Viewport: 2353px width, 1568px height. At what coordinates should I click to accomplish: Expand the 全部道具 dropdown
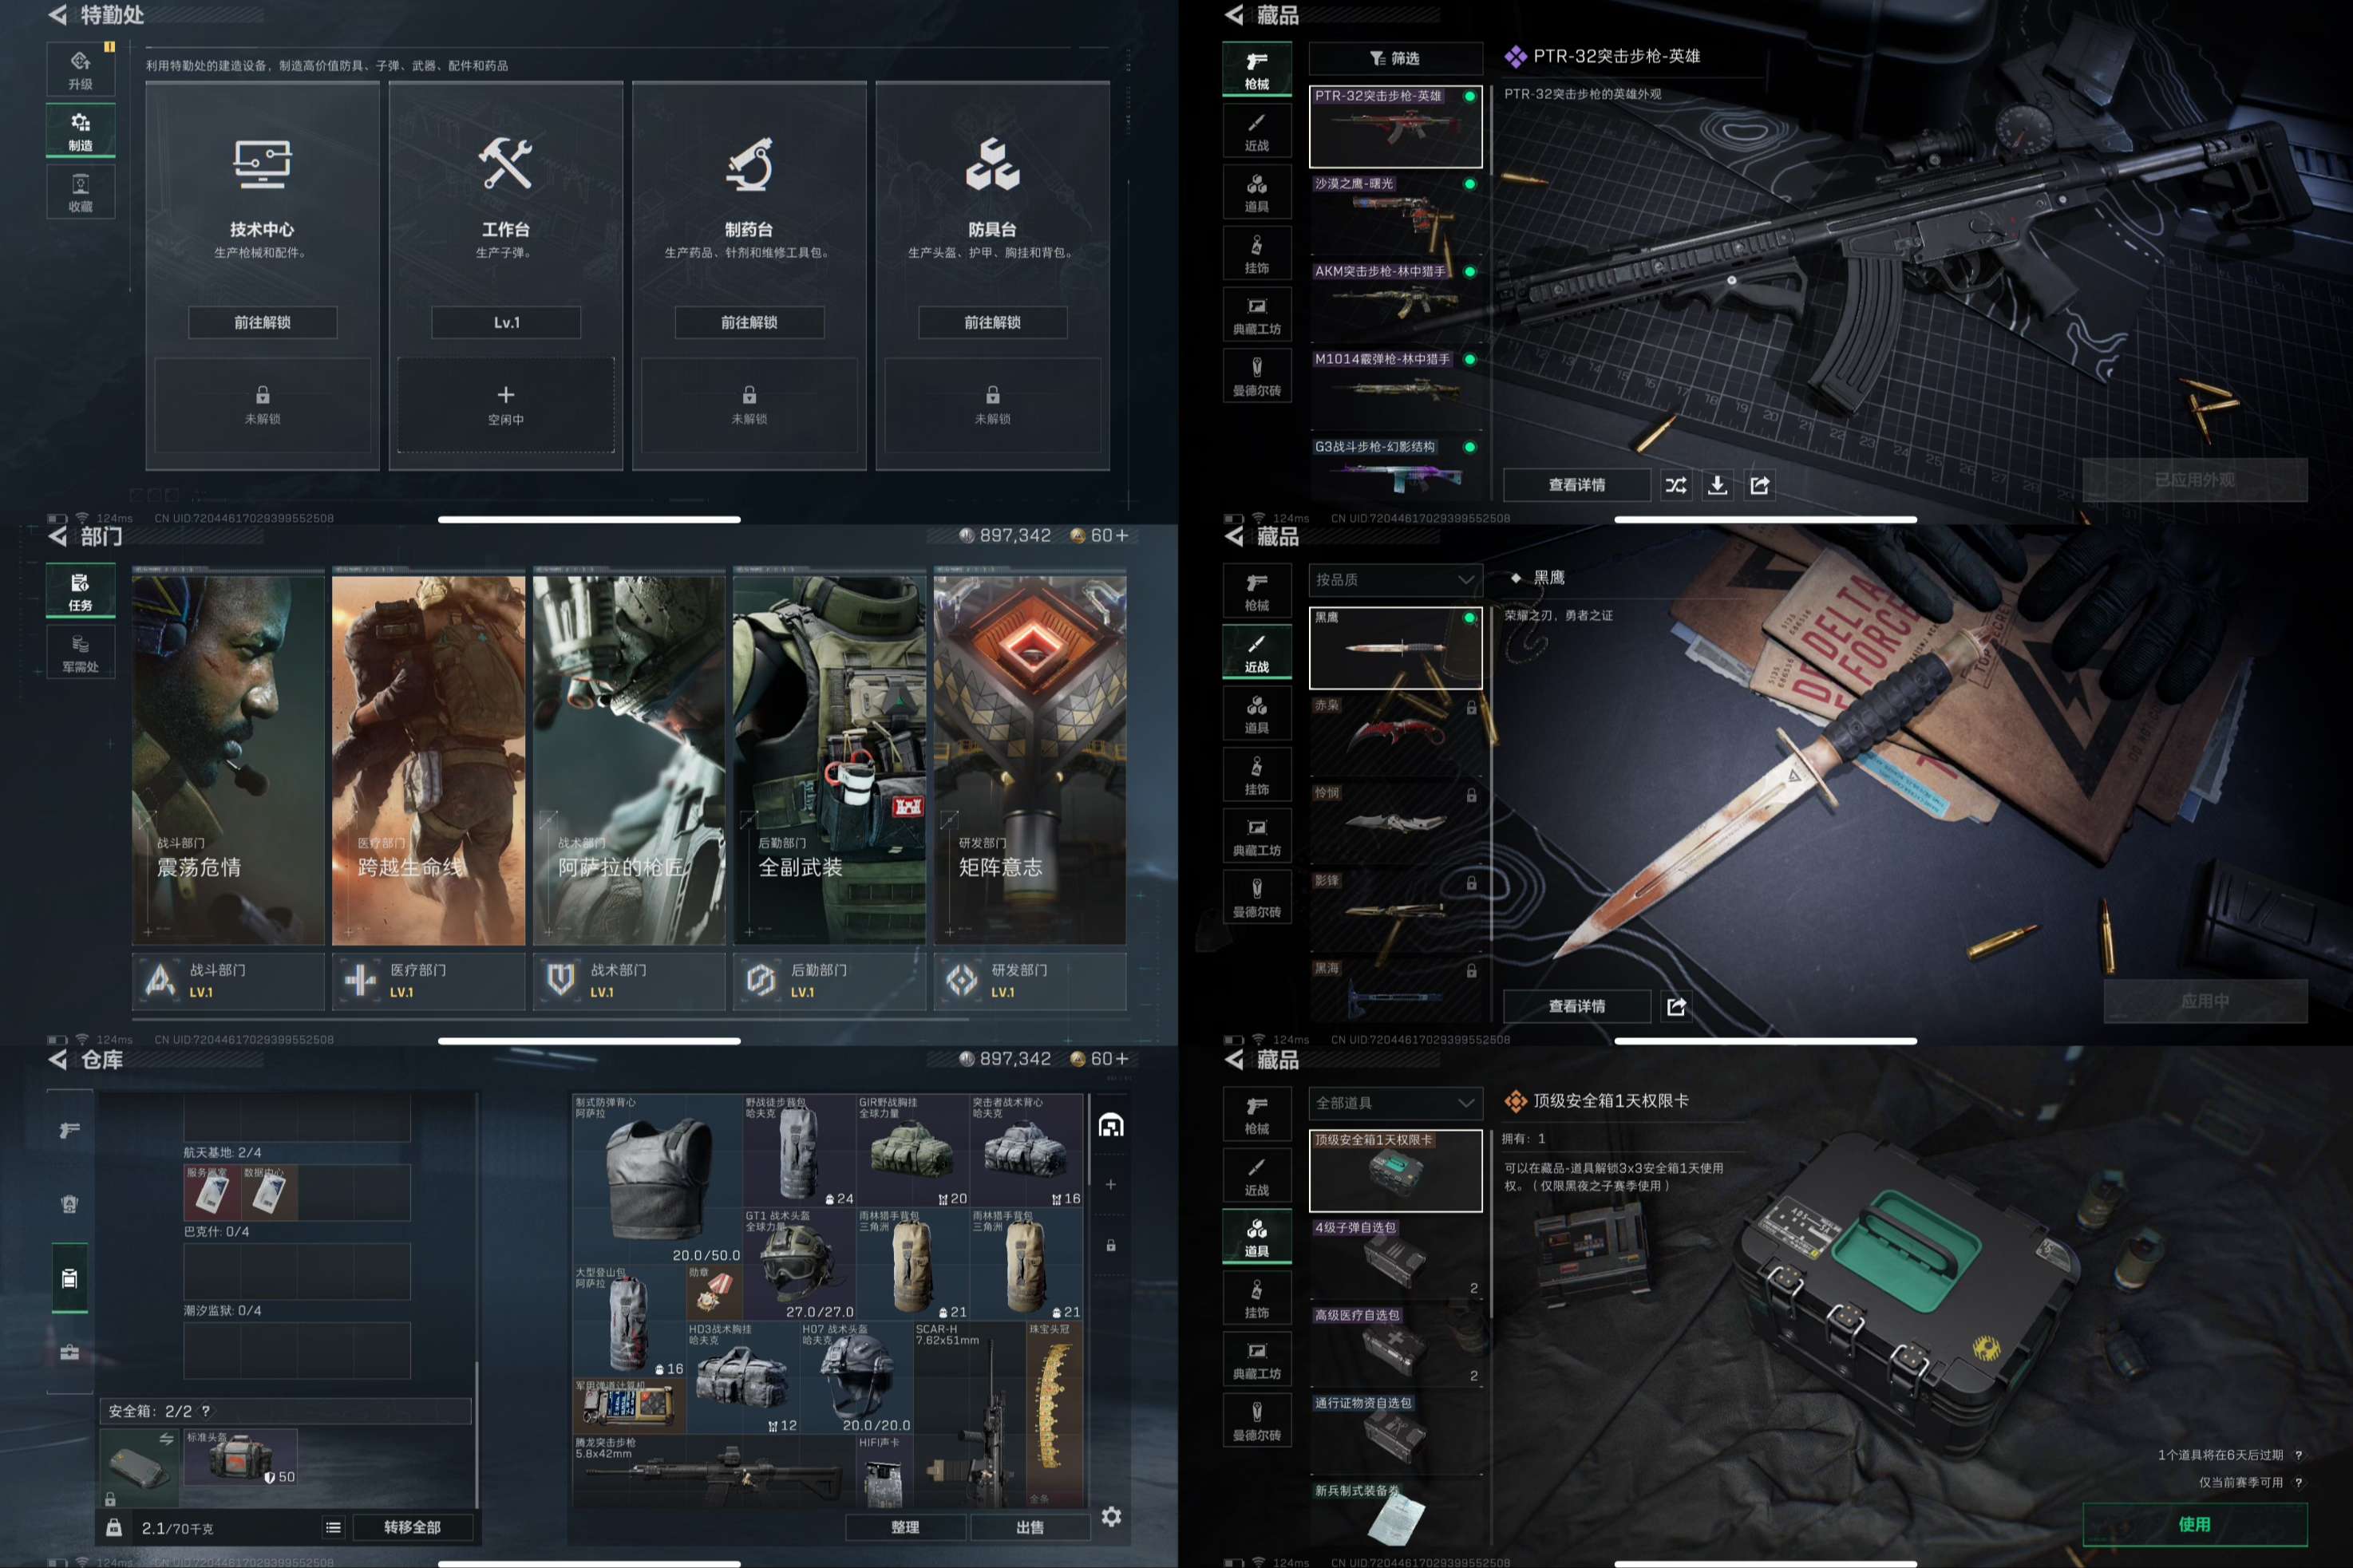(x=1395, y=1103)
